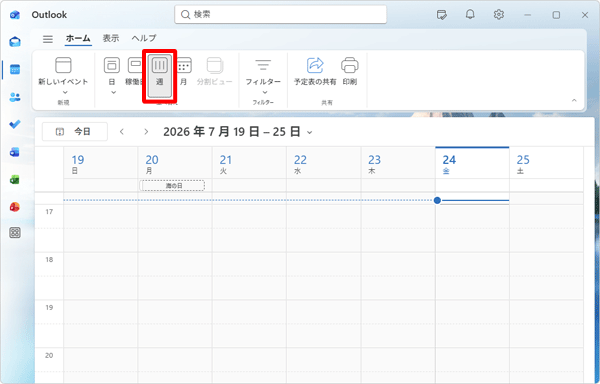The image size is (600, 384).
Task: Open the notifications bell
Action: [470, 15]
